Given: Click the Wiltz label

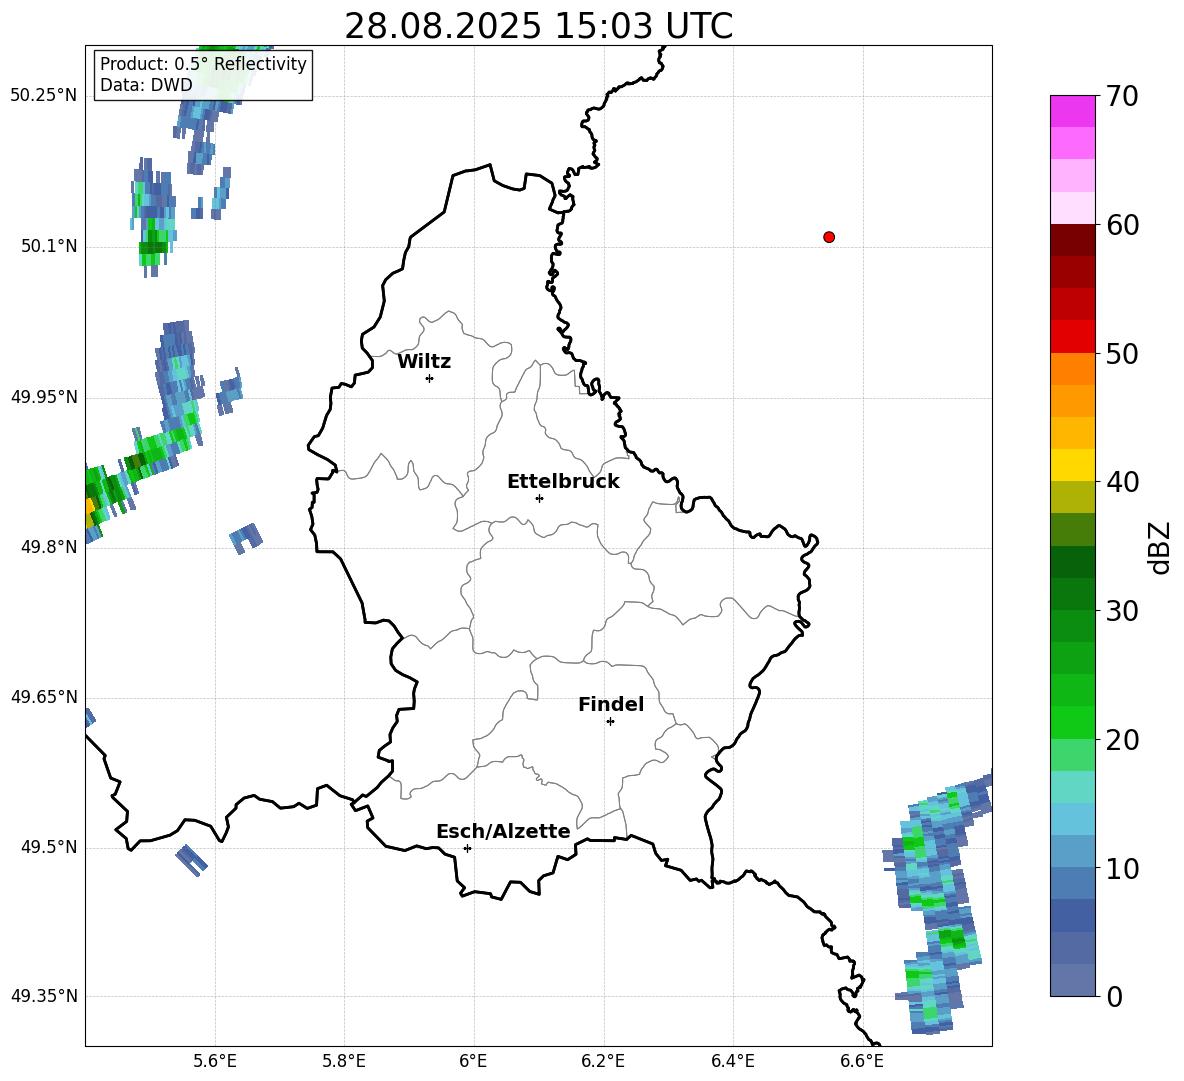Looking at the screenshot, I should (x=424, y=362).
